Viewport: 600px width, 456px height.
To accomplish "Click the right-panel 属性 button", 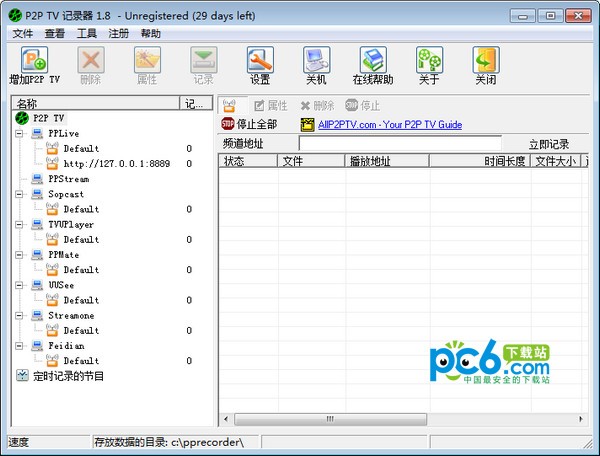I will tap(271, 106).
